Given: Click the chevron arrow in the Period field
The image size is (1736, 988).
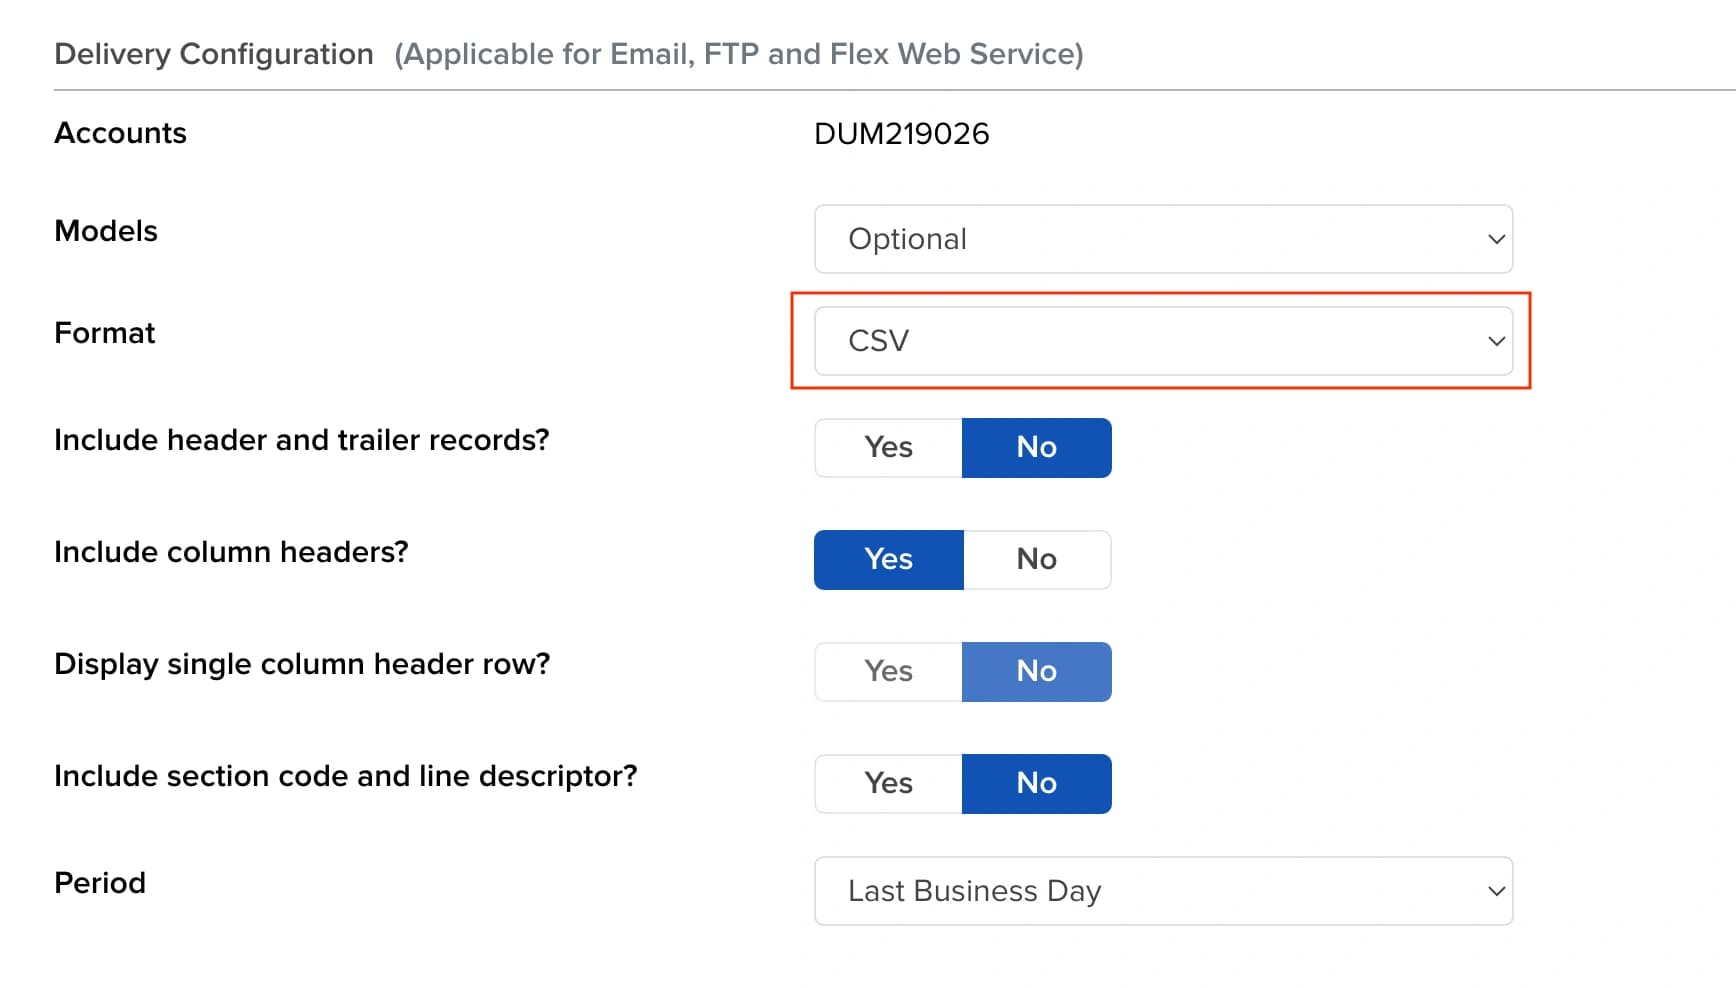Looking at the screenshot, I should coord(1496,891).
